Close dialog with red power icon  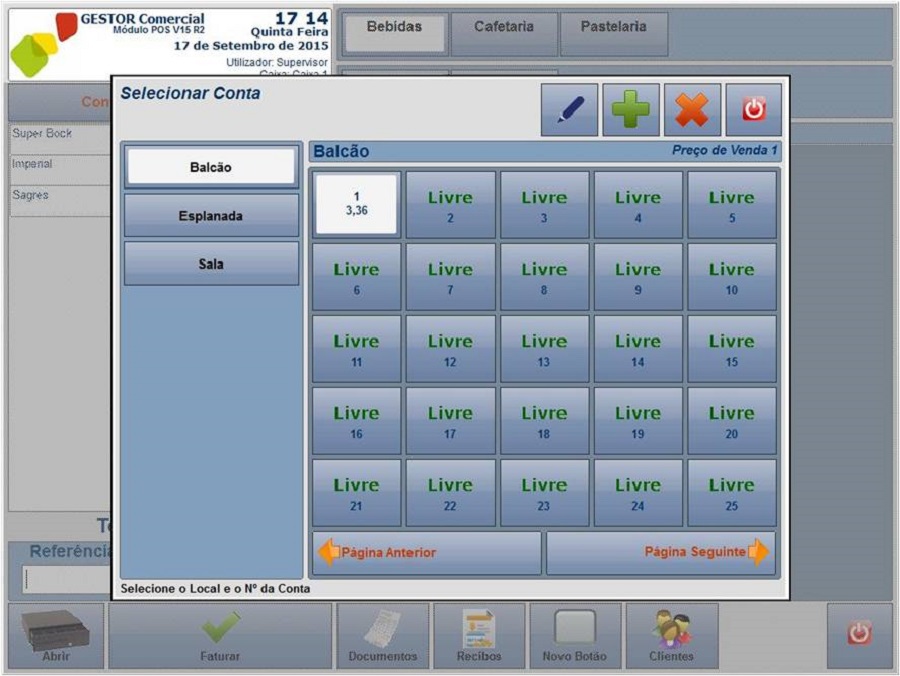(753, 110)
